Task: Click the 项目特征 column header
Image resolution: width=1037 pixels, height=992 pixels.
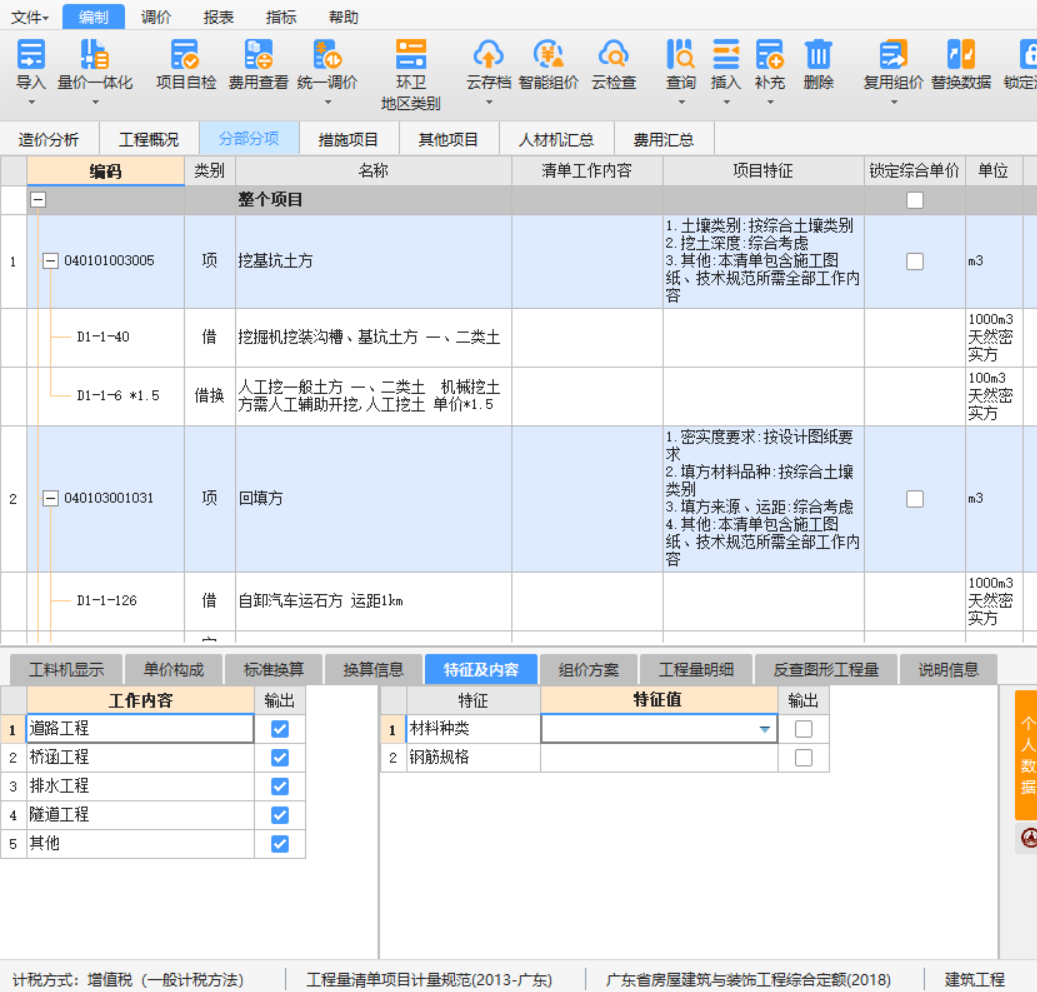Action: pyautogui.click(x=763, y=171)
